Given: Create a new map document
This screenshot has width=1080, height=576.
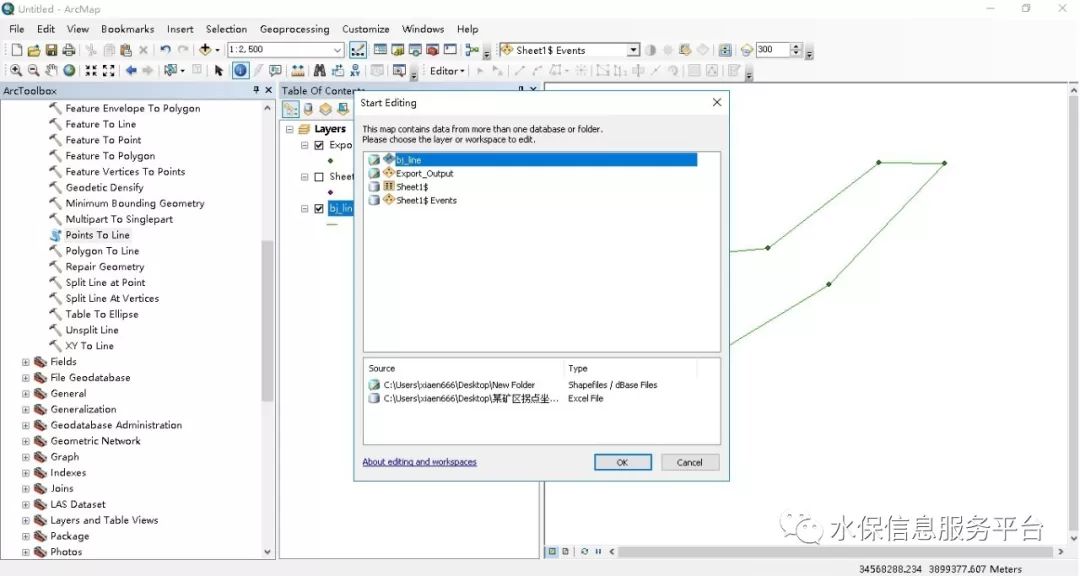Looking at the screenshot, I should [17, 50].
